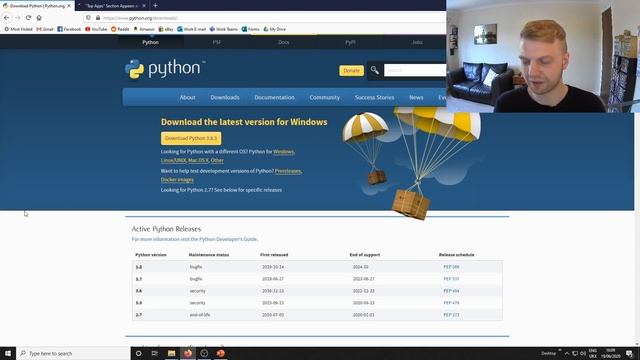640x360 pixels.
Task: Select Jobs in top site bar
Action: (x=417, y=42)
